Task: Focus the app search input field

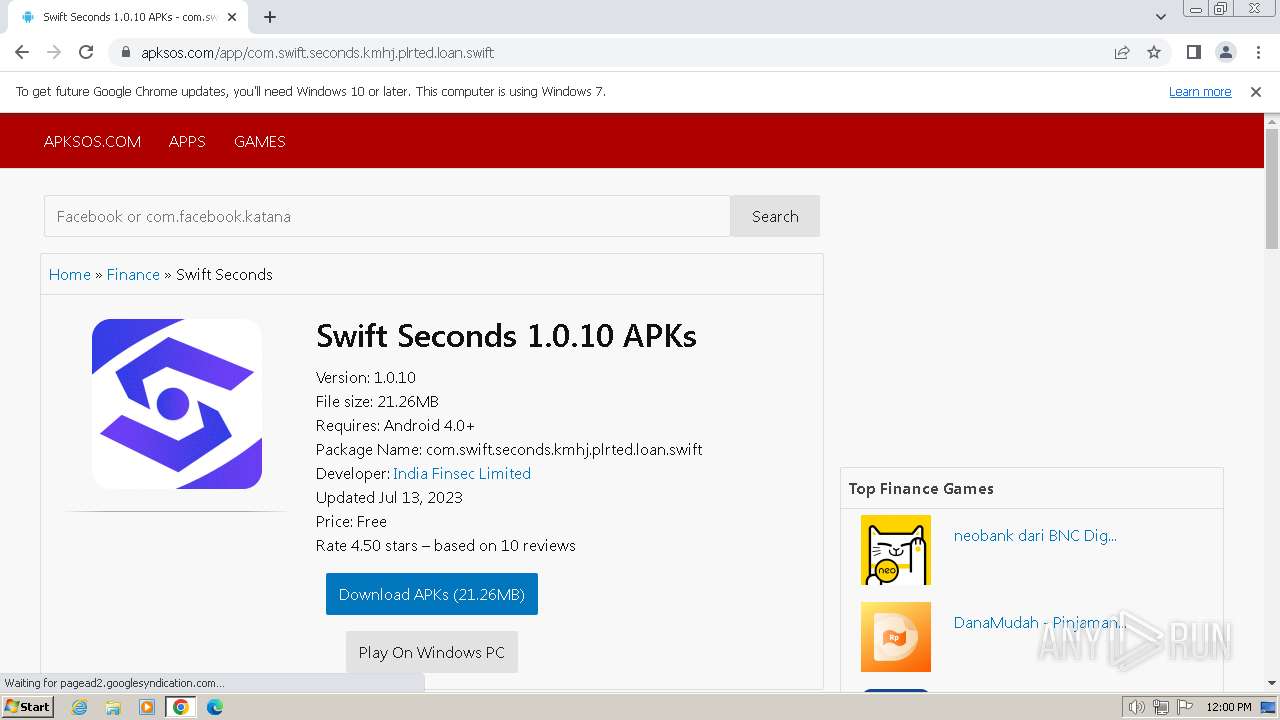Action: click(x=387, y=216)
